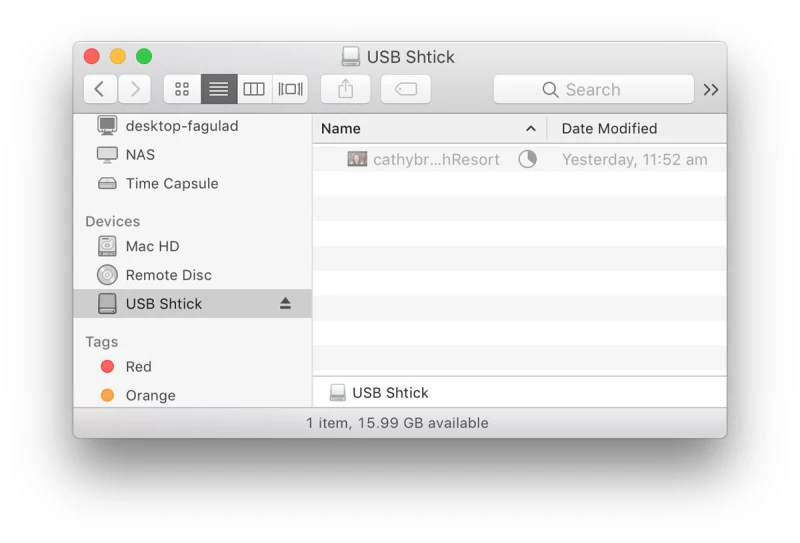Go forward with the right chevron button
This screenshot has height=543, width=800.
(x=135, y=89)
